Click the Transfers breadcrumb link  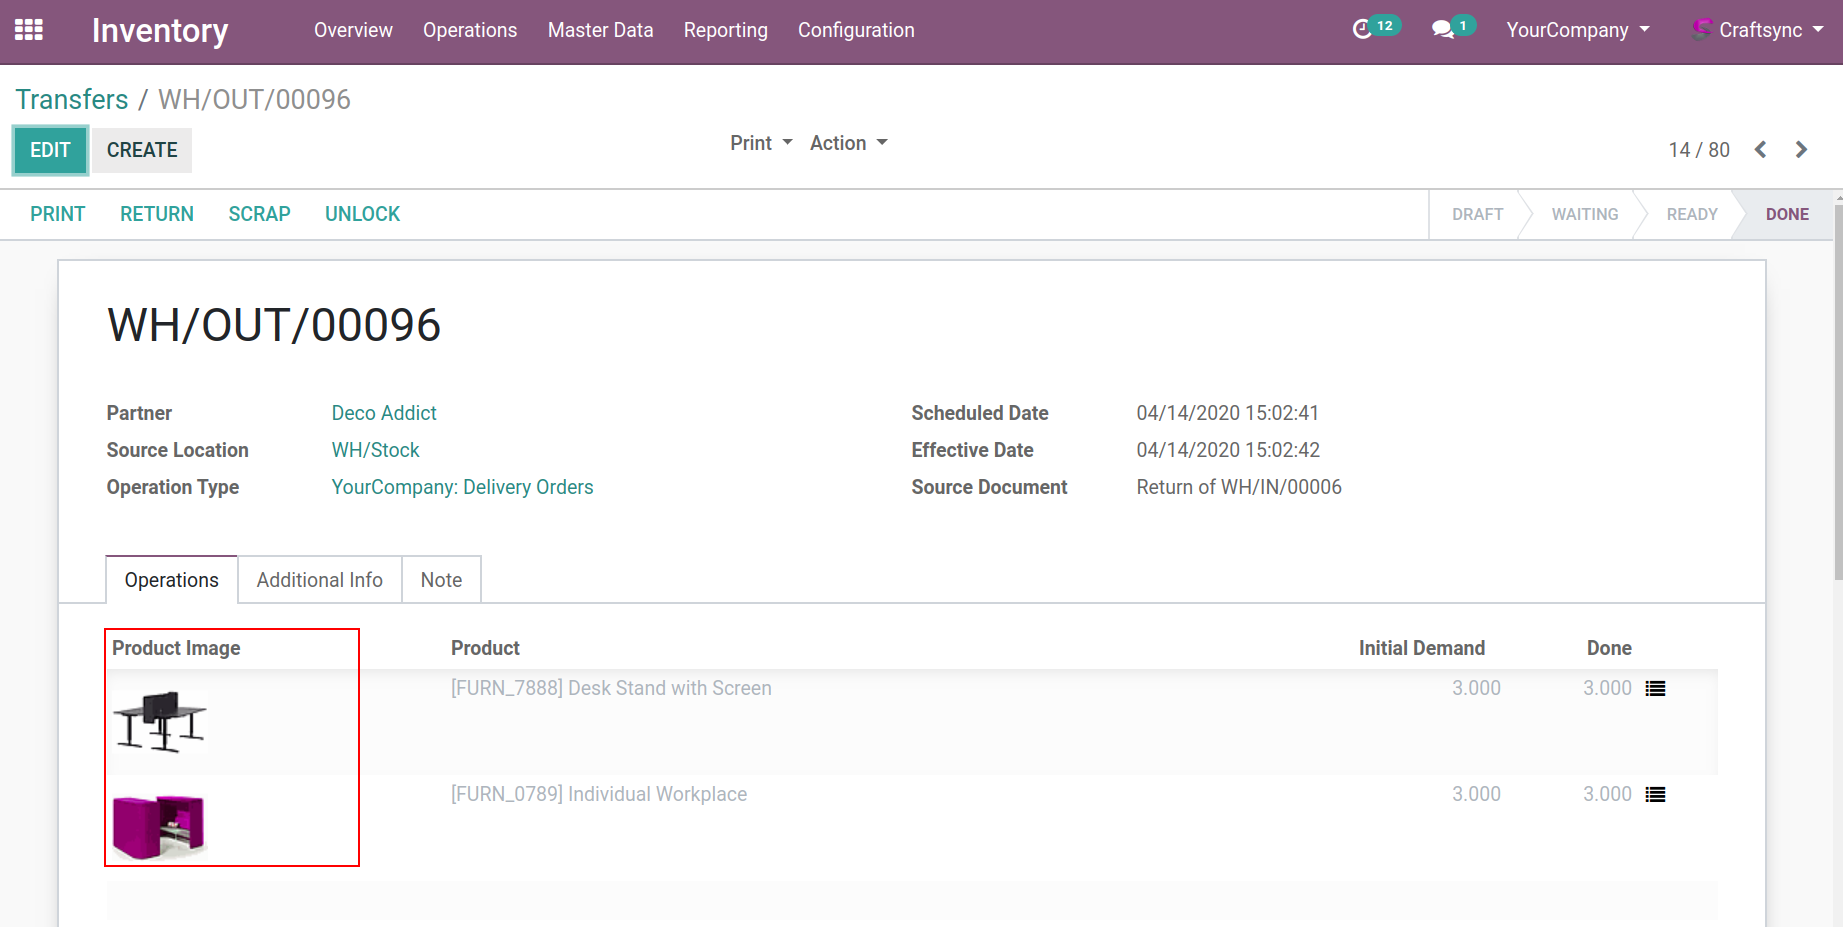[x=72, y=100]
